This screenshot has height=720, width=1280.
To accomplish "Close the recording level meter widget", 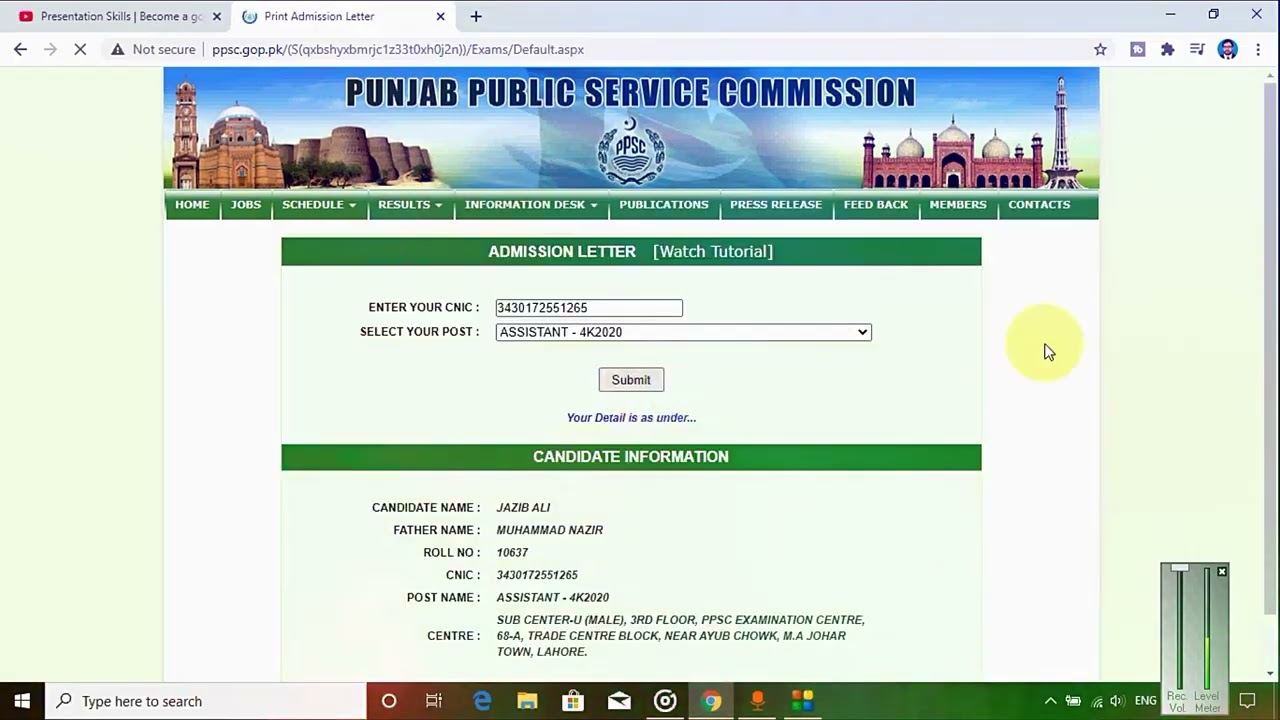I will point(1222,571).
